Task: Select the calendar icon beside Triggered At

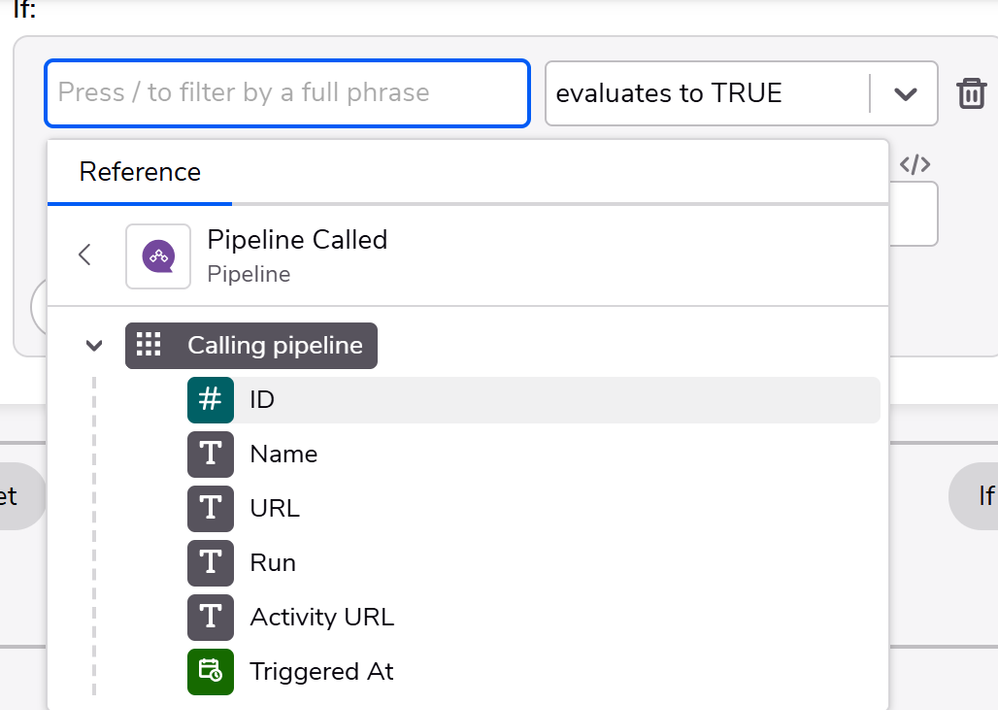Action: [211, 672]
